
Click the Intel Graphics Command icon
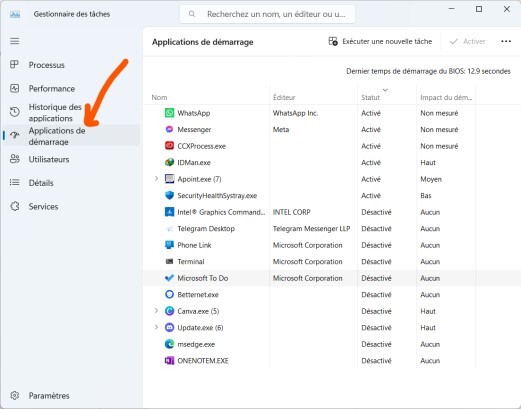[169, 212]
